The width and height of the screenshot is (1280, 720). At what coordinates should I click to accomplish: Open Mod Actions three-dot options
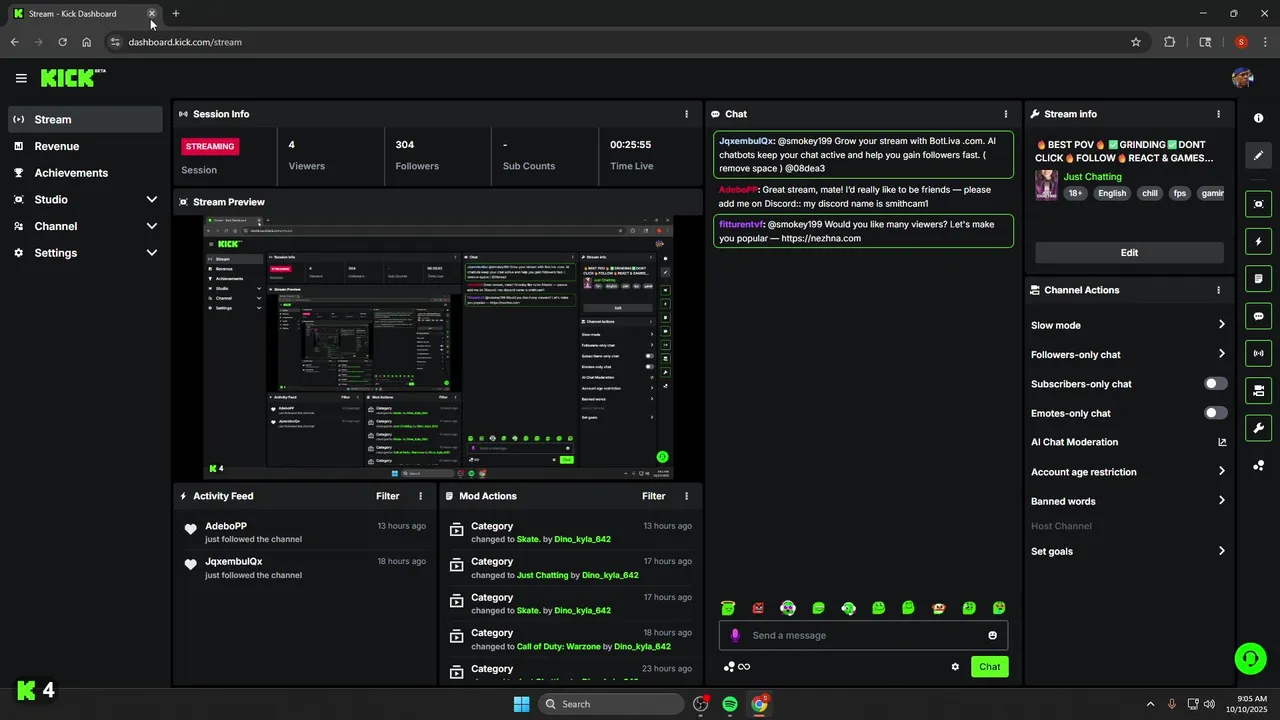coord(686,496)
